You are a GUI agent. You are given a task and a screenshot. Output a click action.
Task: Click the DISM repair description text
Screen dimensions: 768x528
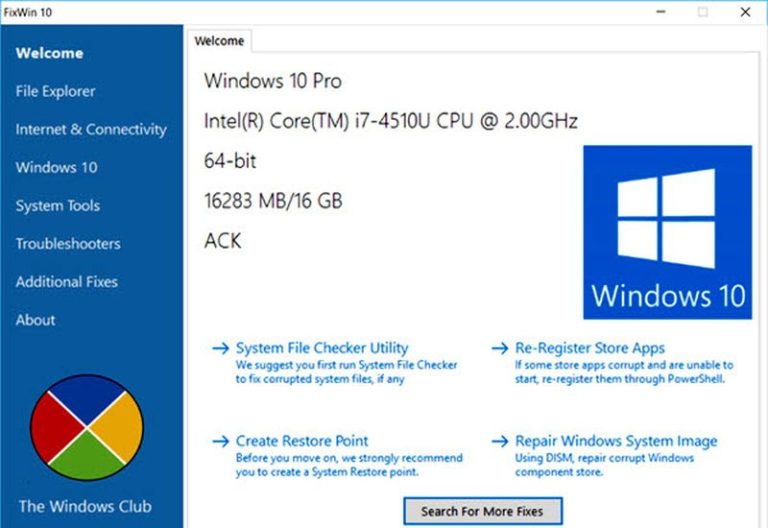(x=604, y=465)
